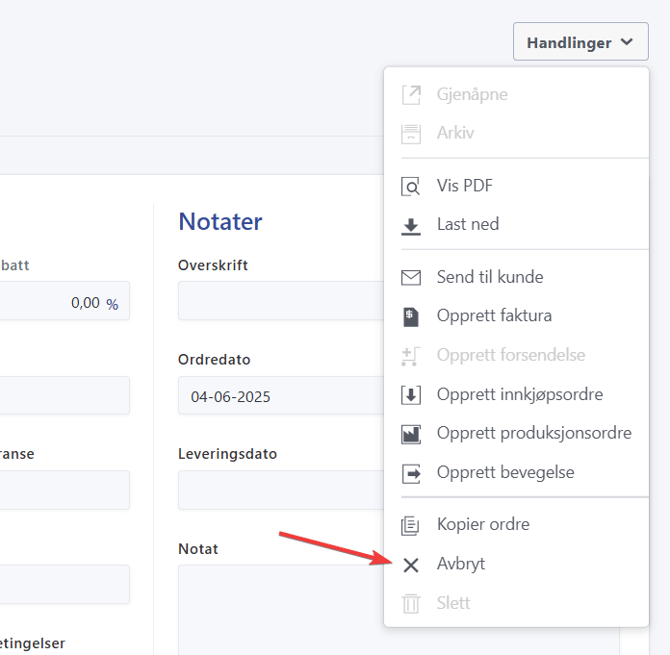This screenshot has height=655, width=670.
Task: Click the invoice icon beside Opprett faktura
Action: pyautogui.click(x=411, y=317)
